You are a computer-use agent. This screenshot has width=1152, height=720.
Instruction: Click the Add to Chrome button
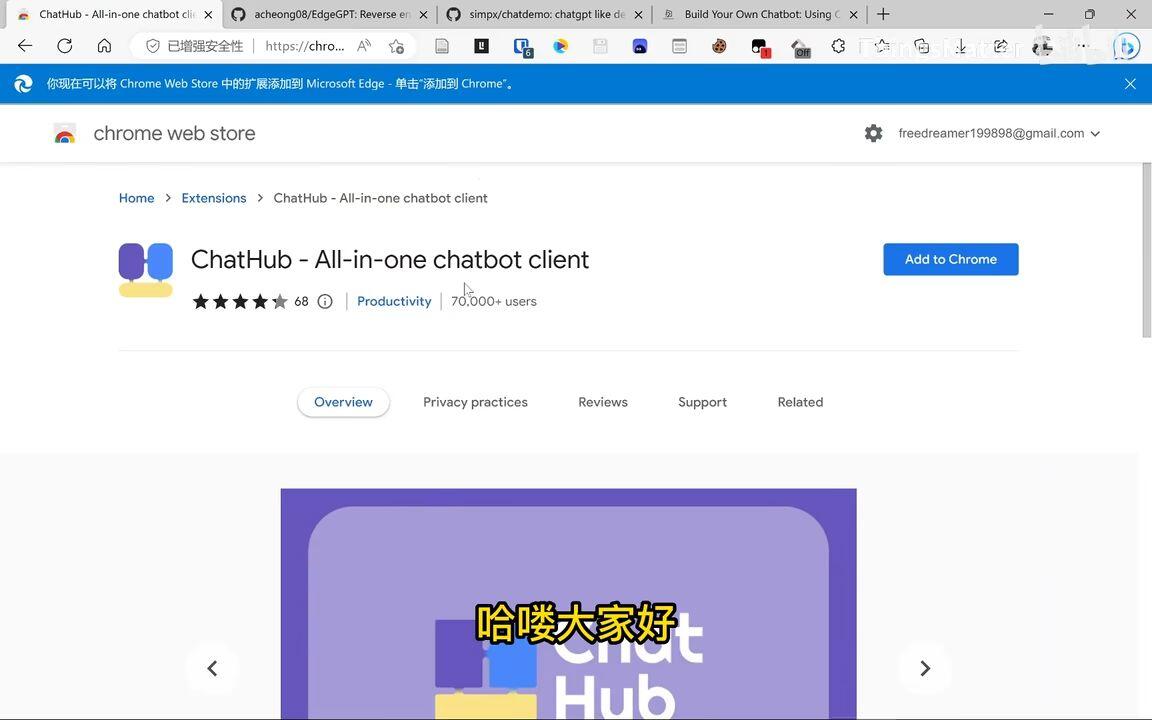pyautogui.click(x=951, y=259)
